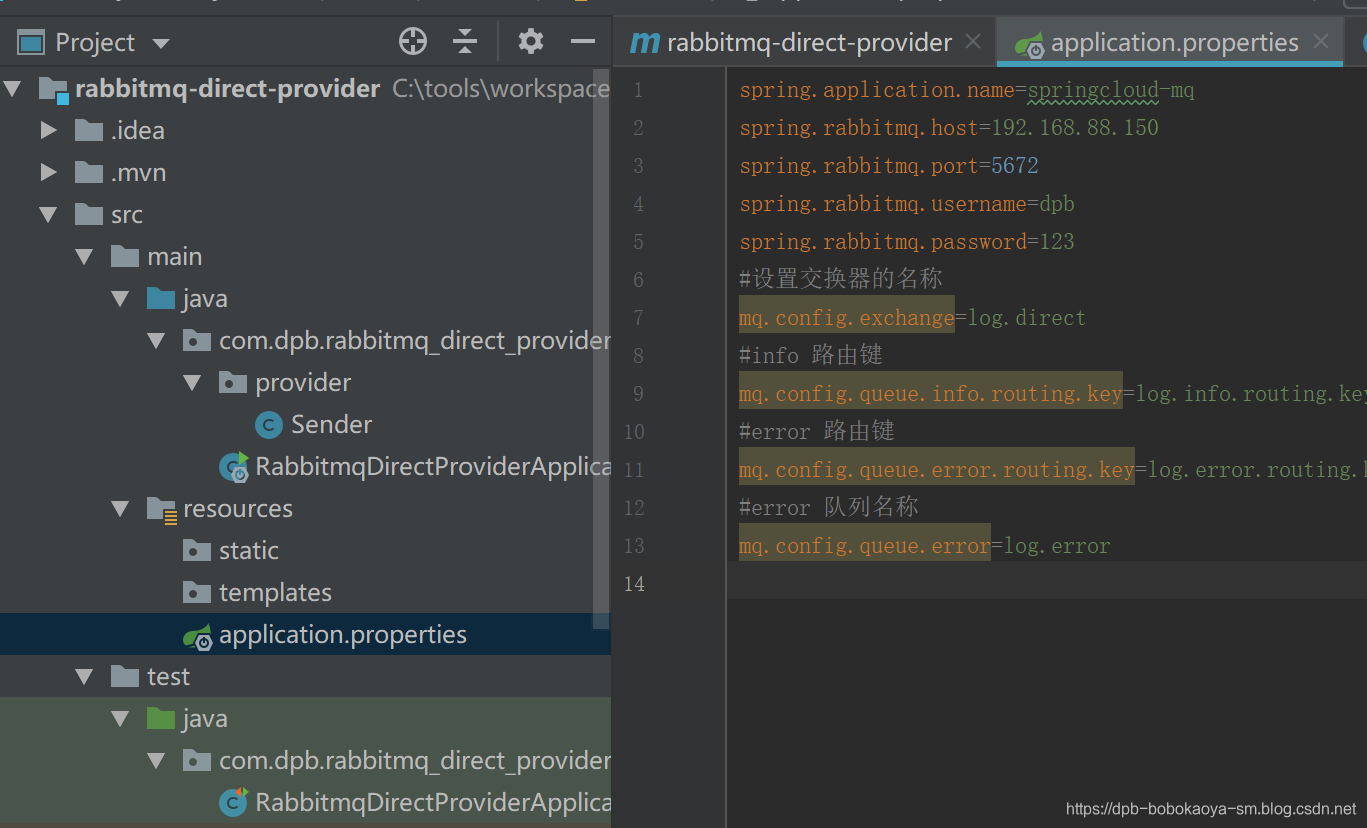Click the Project panel window icon

[32, 43]
